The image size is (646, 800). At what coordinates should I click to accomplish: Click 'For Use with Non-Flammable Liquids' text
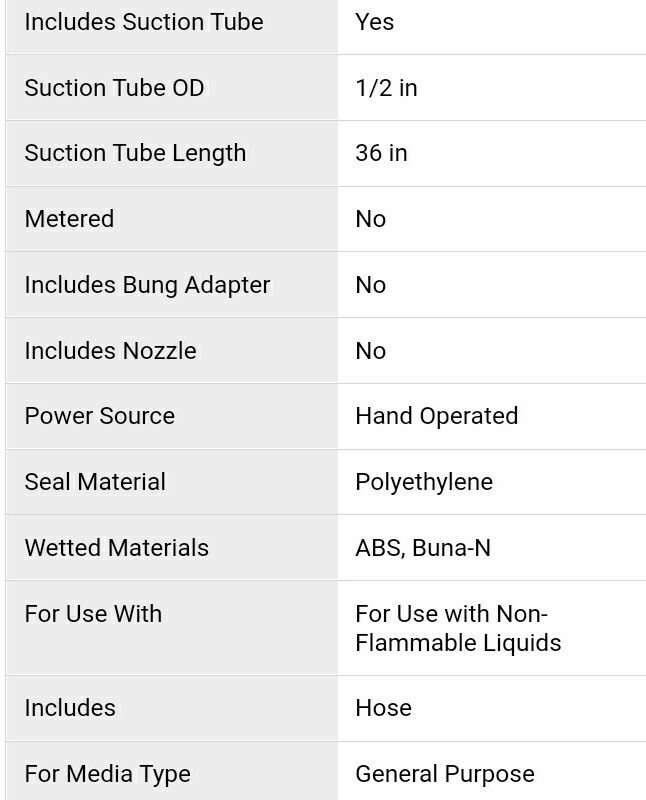tap(458, 628)
